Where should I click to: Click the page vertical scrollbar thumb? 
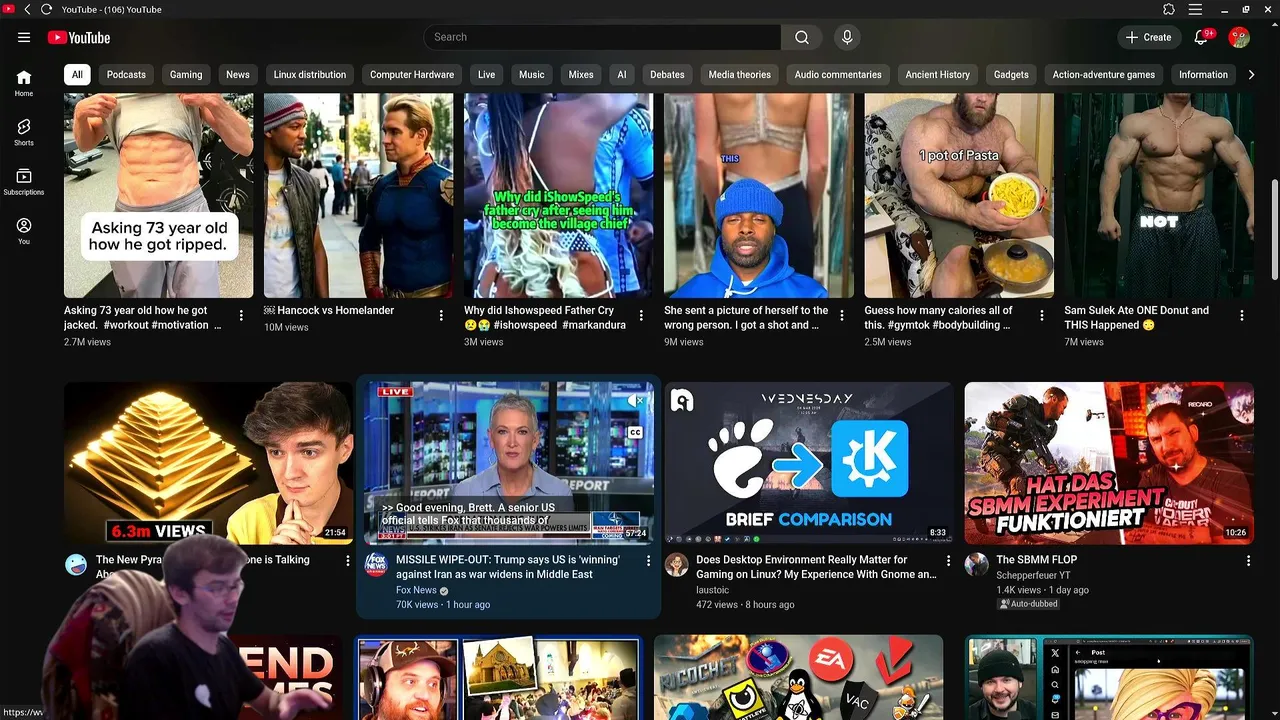(1274, 230)
